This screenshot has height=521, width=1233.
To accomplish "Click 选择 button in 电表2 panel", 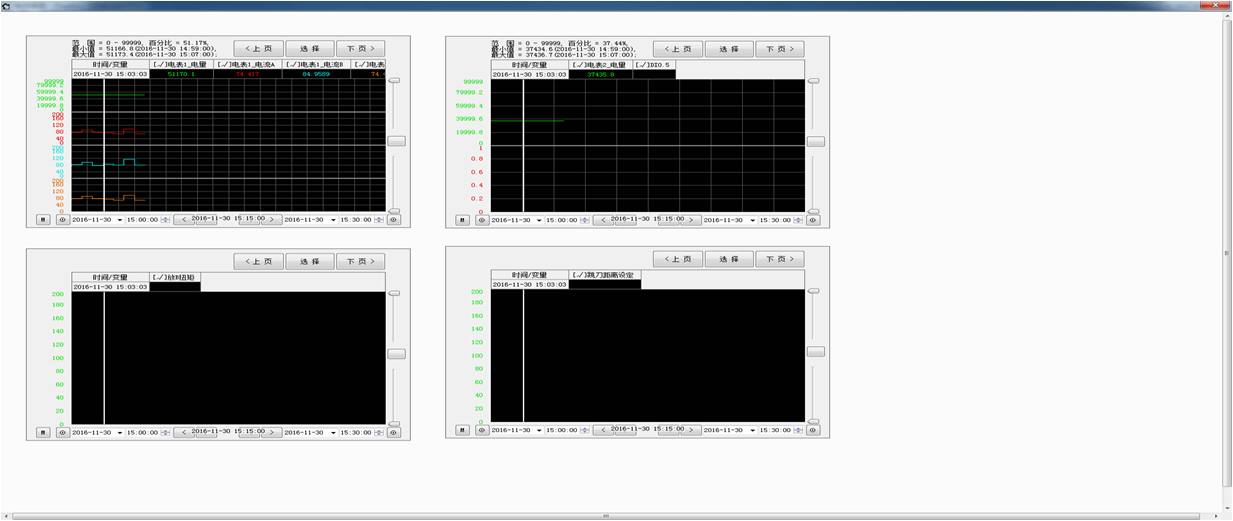I will [730, 48].
